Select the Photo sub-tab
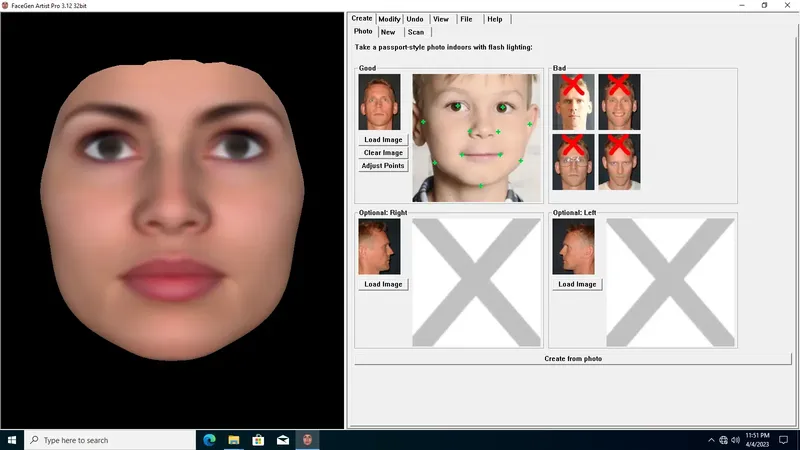 tap(363, 32)
